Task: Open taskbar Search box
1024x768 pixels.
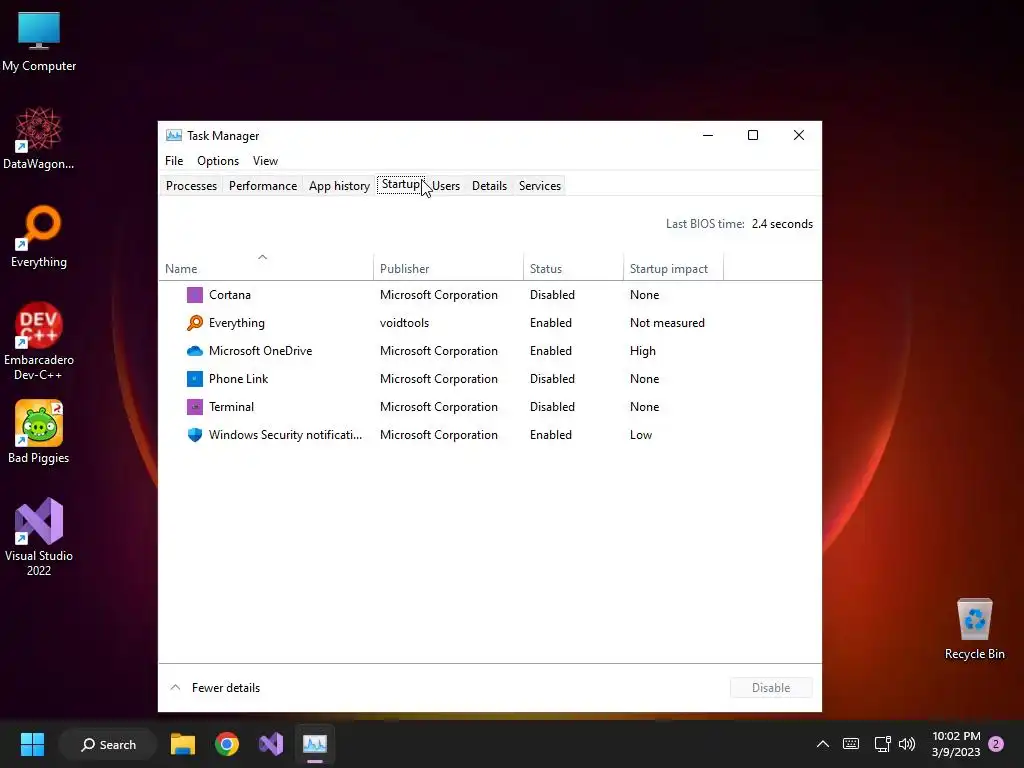Action: tap(108, 744)
